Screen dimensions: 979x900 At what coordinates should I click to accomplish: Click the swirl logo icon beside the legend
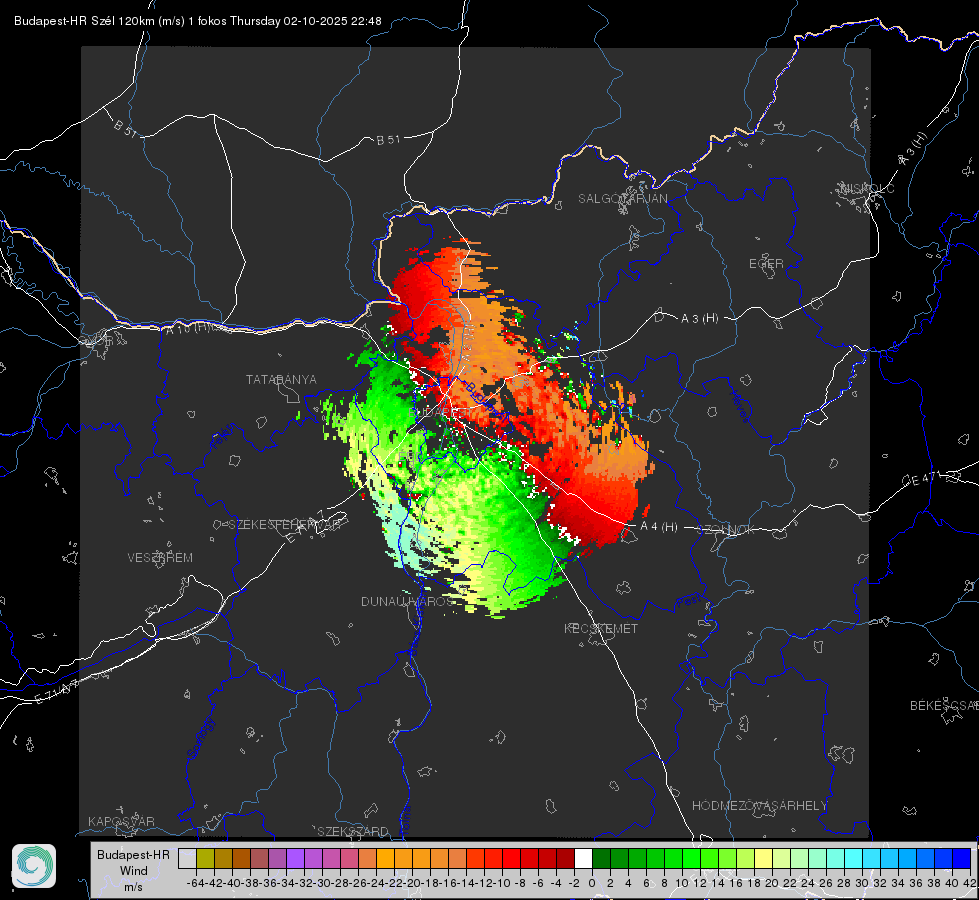pyautogui.click(x=34, y=866)
